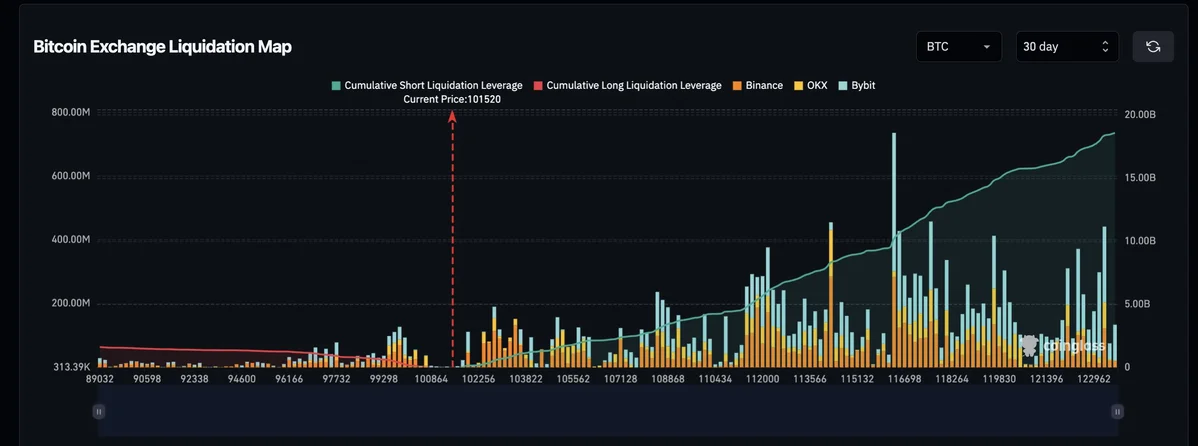The height and width of the screenshot is (446, 1198).
Task: Grab the left range slider handle
Action: (x=99, y=411)
